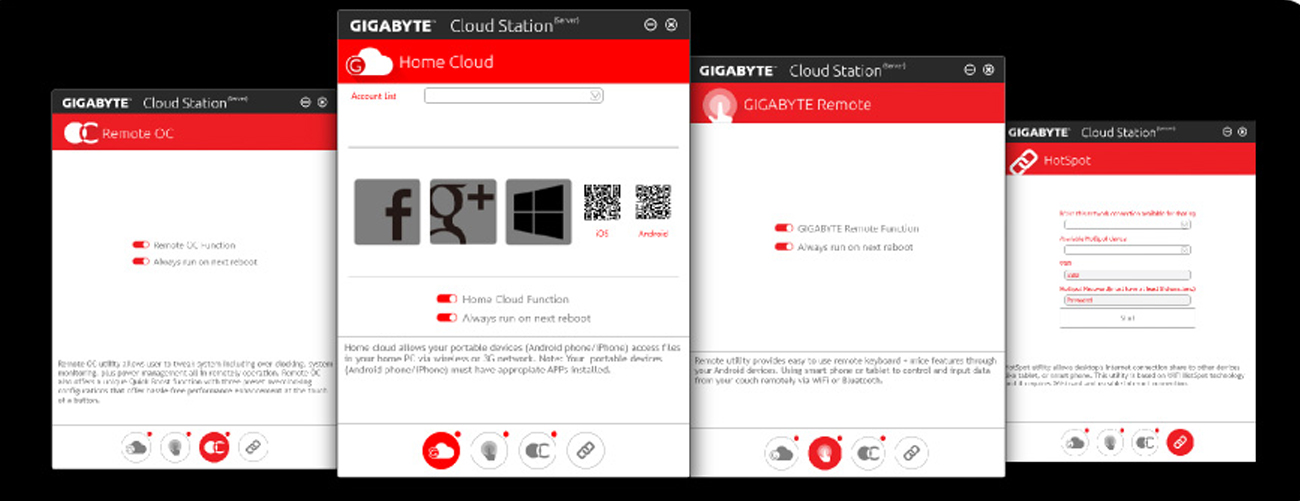This screenshot has height=501, width=1300.
Task: Select Home Cloud icon in HotSpot window
Action: point(1075,442)
